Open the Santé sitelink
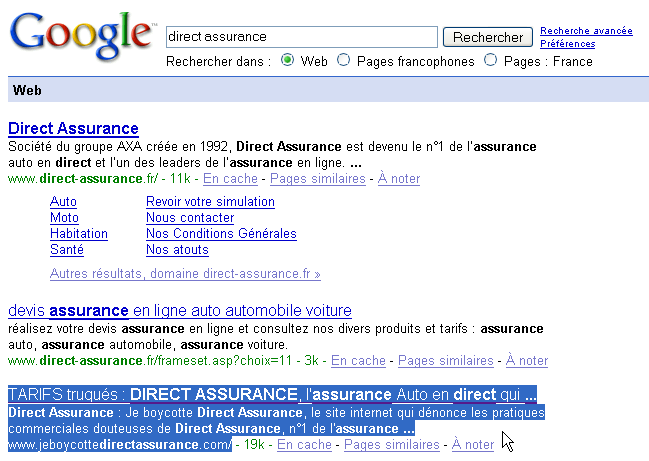The width and height of the screenshot is (649, 461). click(x=67, y=250)
